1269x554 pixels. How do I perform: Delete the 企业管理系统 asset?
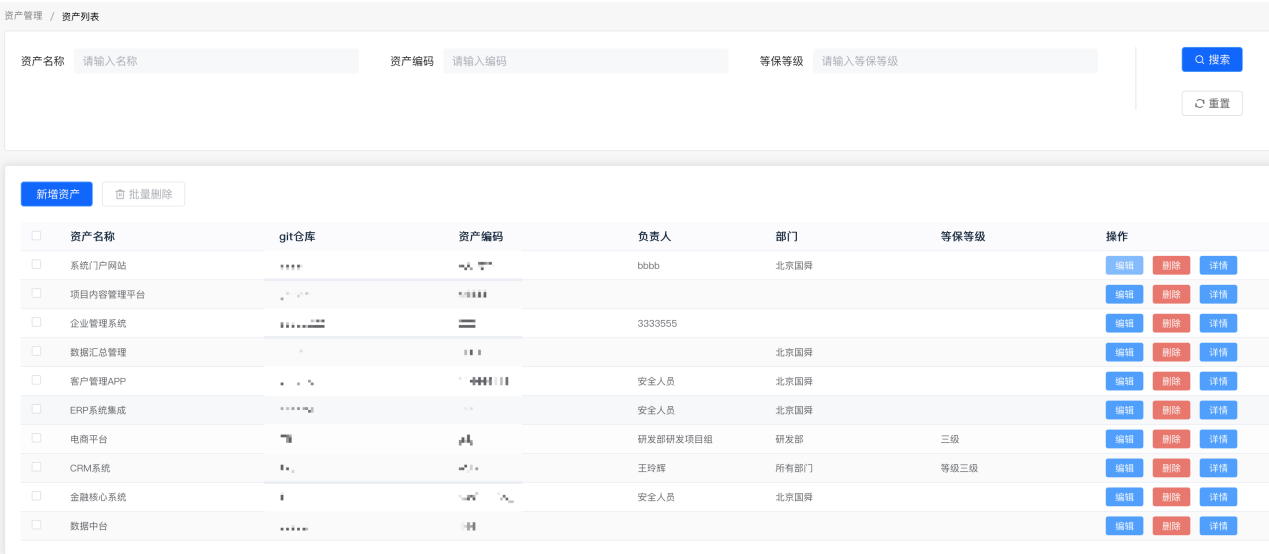pyautogui.click(x=1171, y=323)
